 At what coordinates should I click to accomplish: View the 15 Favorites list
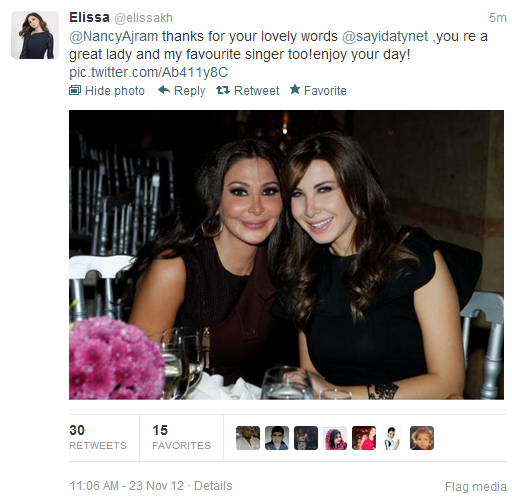pyautogui.click(x=181, y=437)
